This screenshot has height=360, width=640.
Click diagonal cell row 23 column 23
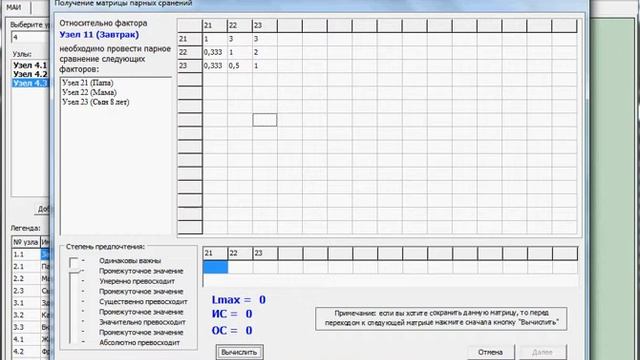coord(264,66)
